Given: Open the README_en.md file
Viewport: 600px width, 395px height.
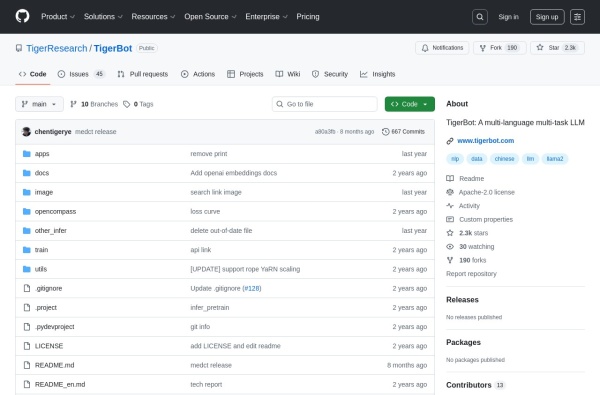Looking at the screenshot, I should click(x=60, y=384).
